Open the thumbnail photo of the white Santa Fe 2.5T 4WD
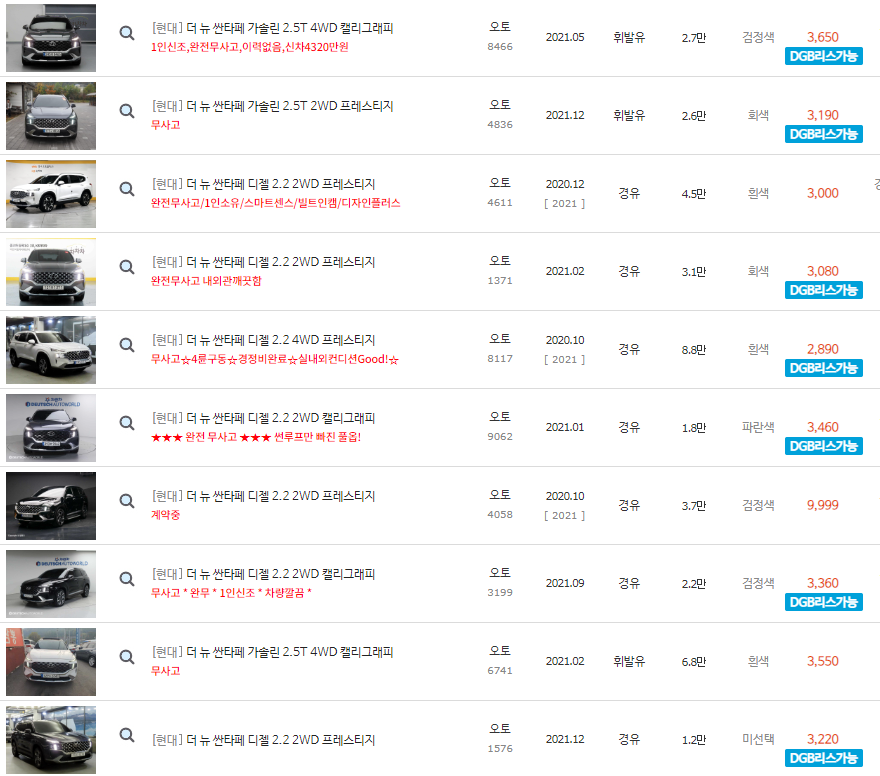This screenshot has height=776, width=880. pyautogui.click(x=50, y=661)
